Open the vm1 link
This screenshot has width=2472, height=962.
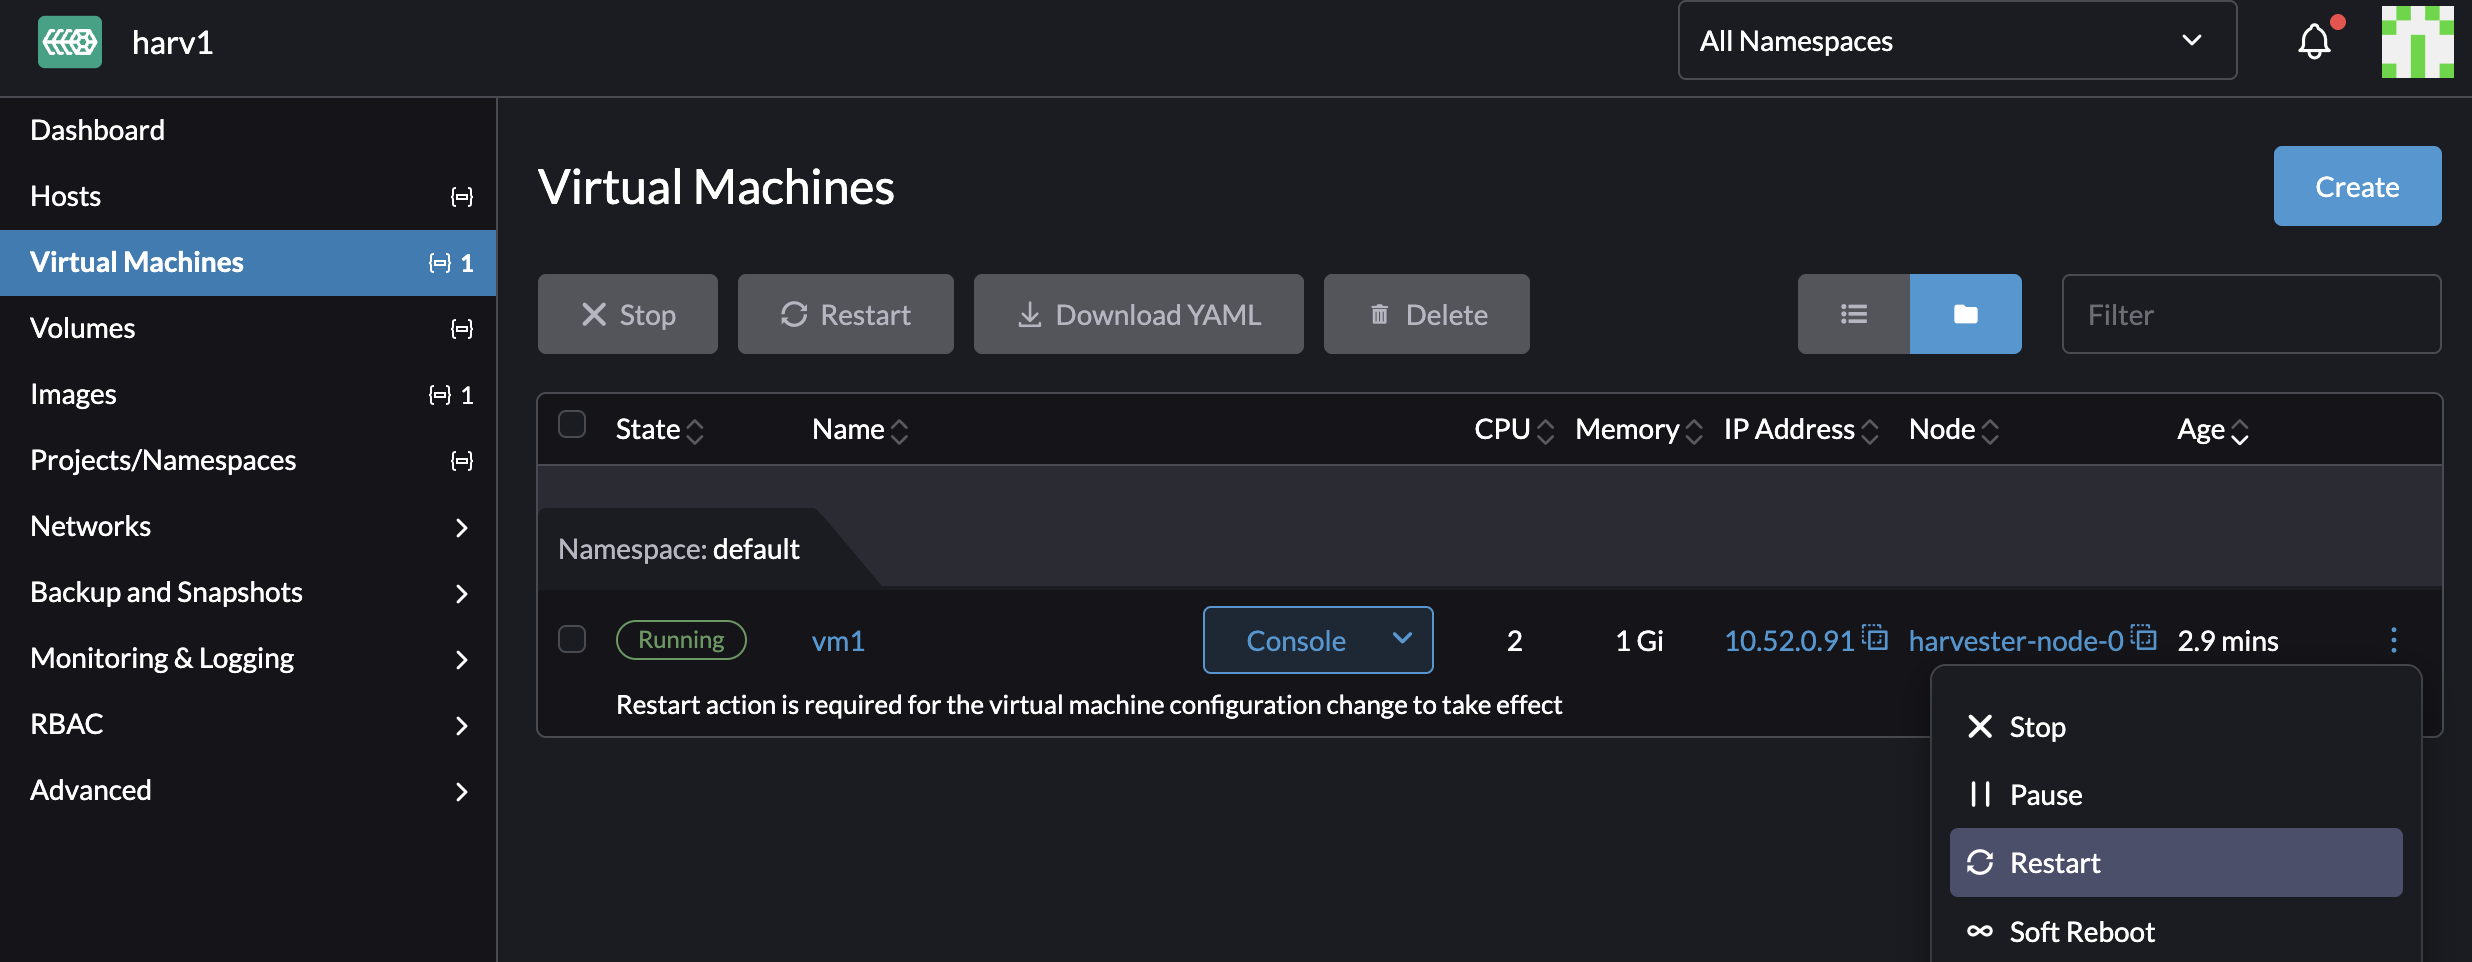click(x=838, y=641)
